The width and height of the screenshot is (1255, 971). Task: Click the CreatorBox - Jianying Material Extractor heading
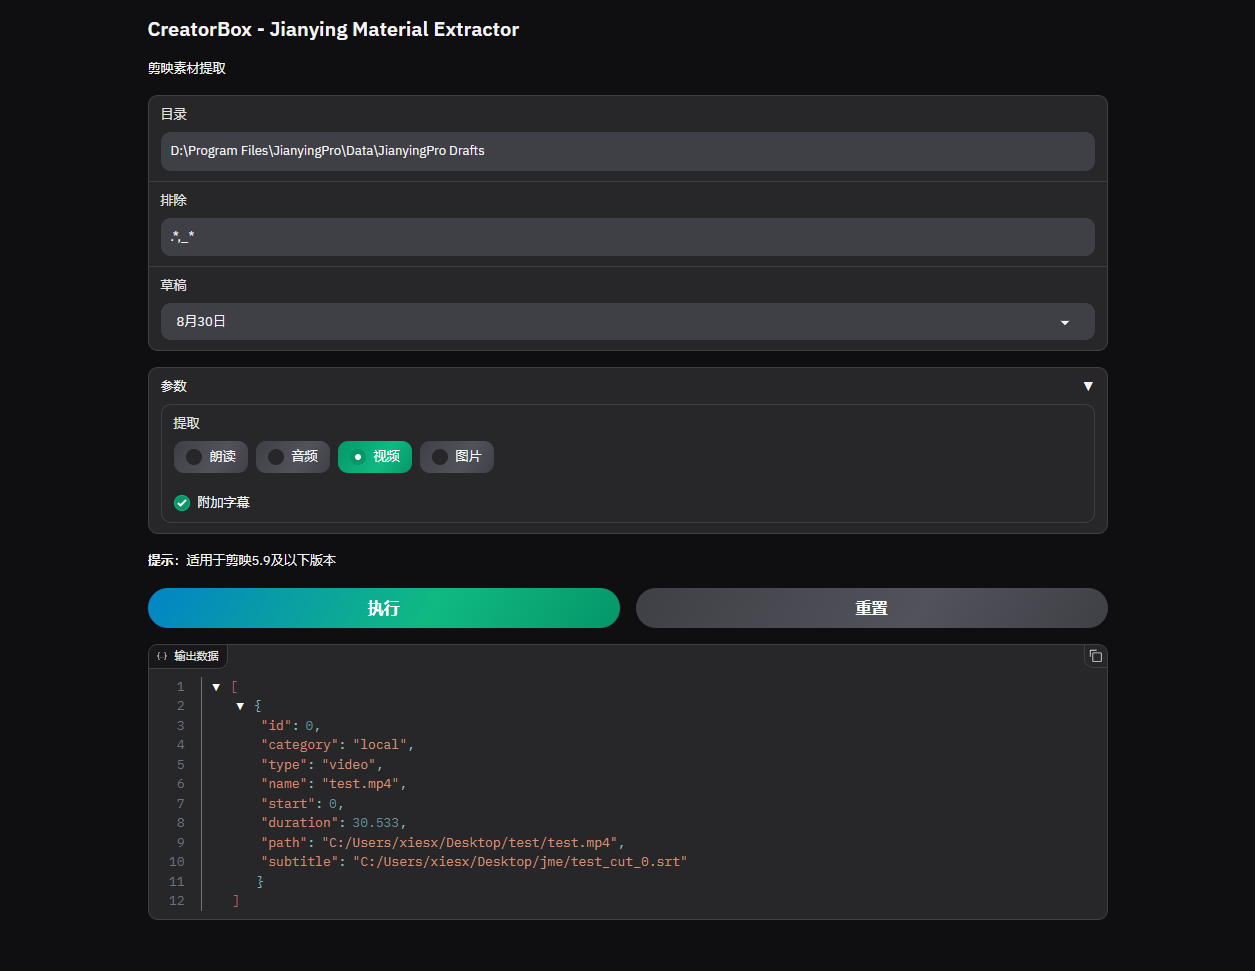333,29
